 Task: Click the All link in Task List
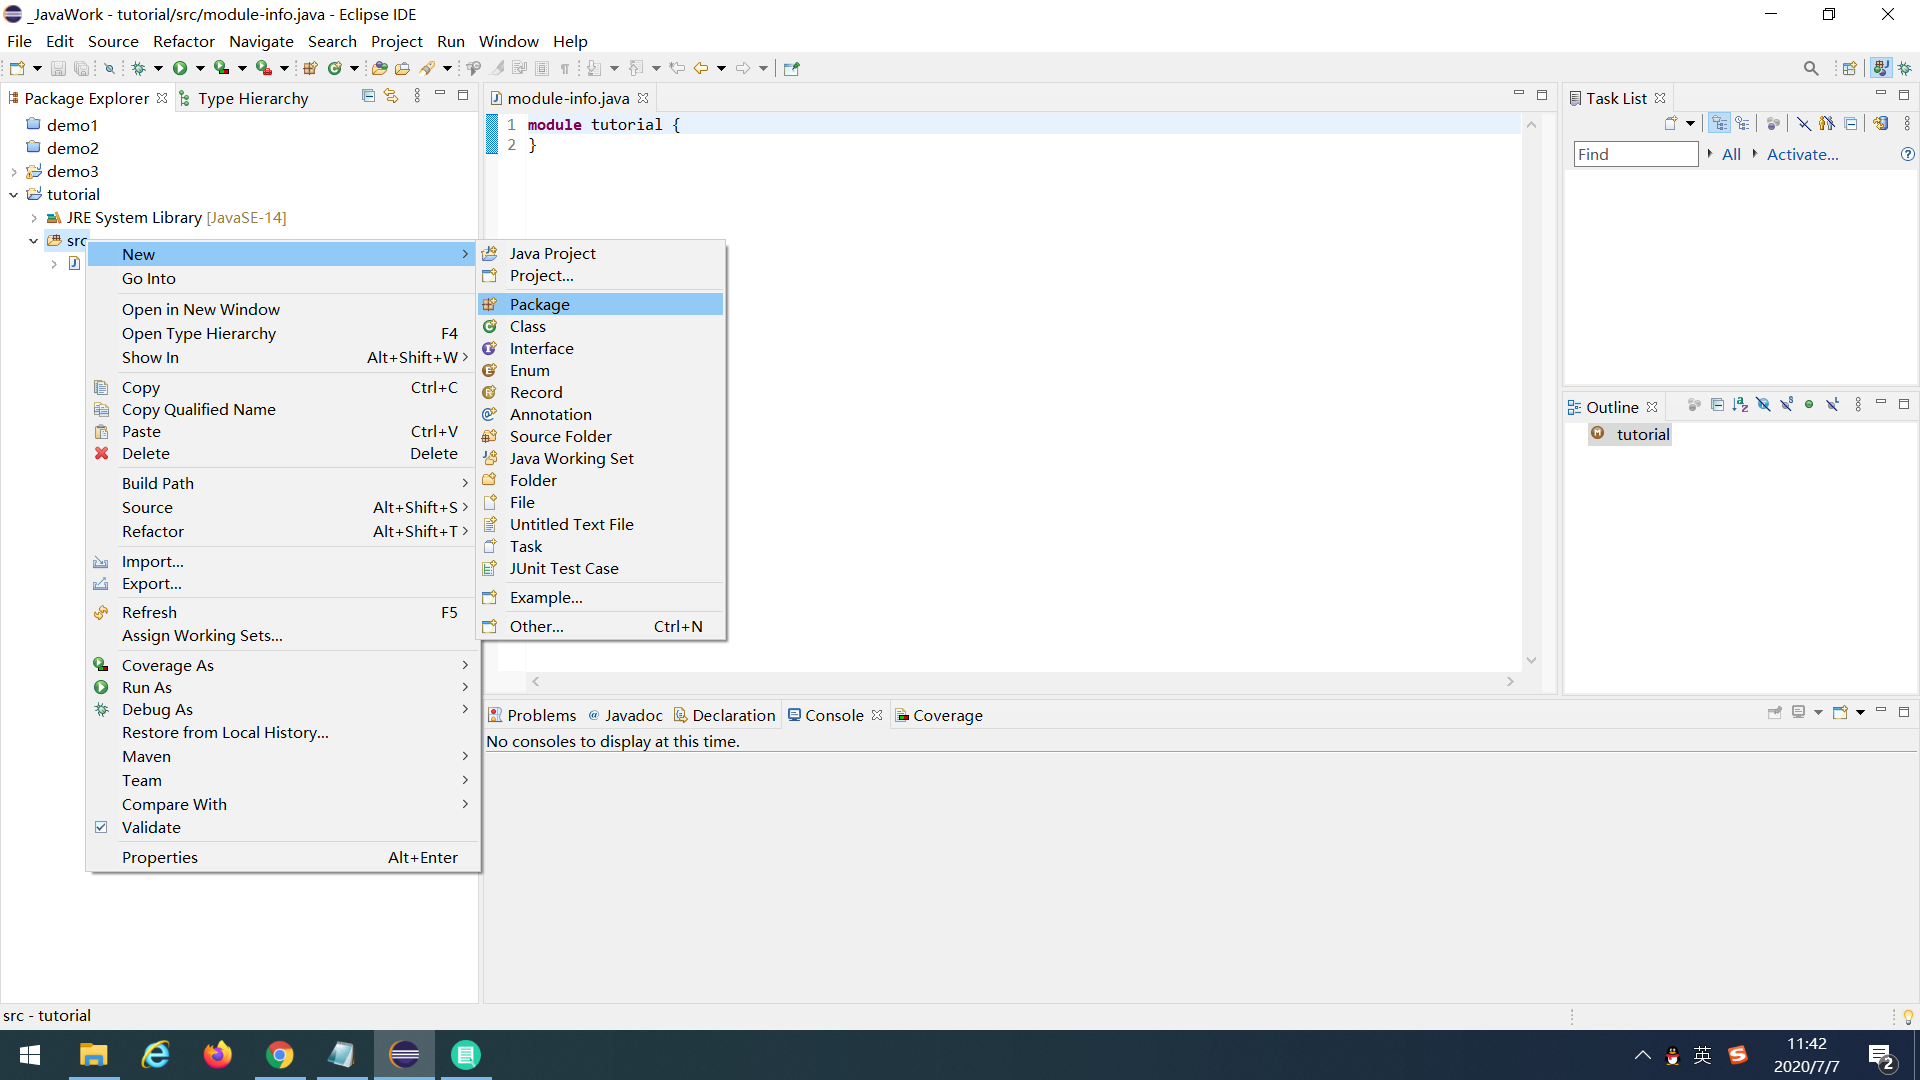1731,154
